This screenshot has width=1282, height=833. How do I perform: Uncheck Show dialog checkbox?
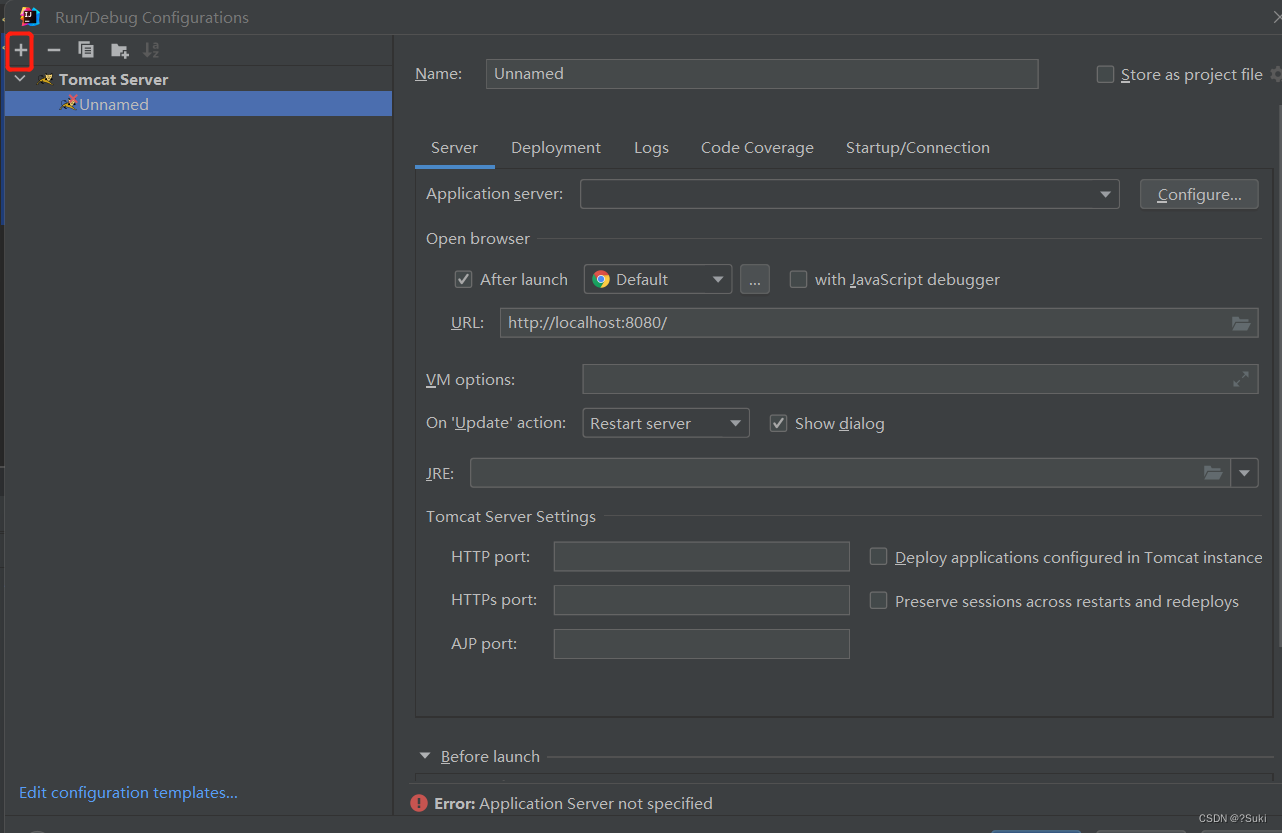[778, 423]
